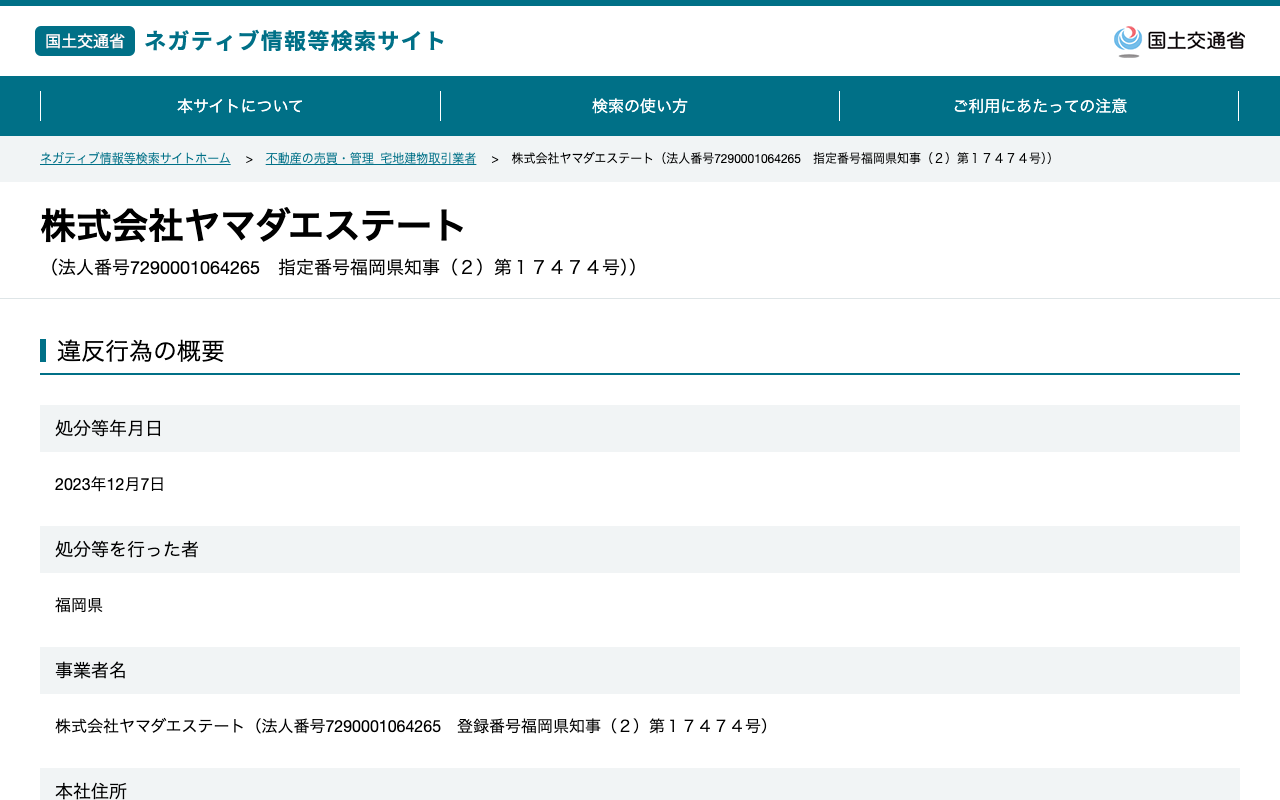Image resolution: width=1280 pixels, height=800 pixels.
Task: Click 国土交通省 text beside the emblem
Action: click(x=1196, y=41)
